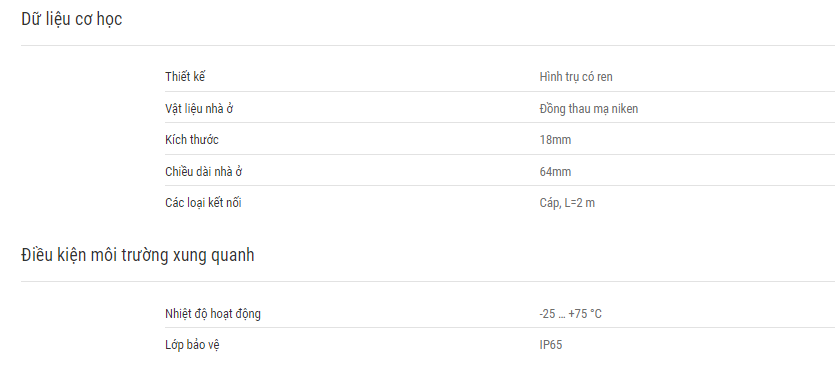The width and height of the screenshot is (835, 366).
Task: Click the '64mm' length value
Action: (555, 172)
